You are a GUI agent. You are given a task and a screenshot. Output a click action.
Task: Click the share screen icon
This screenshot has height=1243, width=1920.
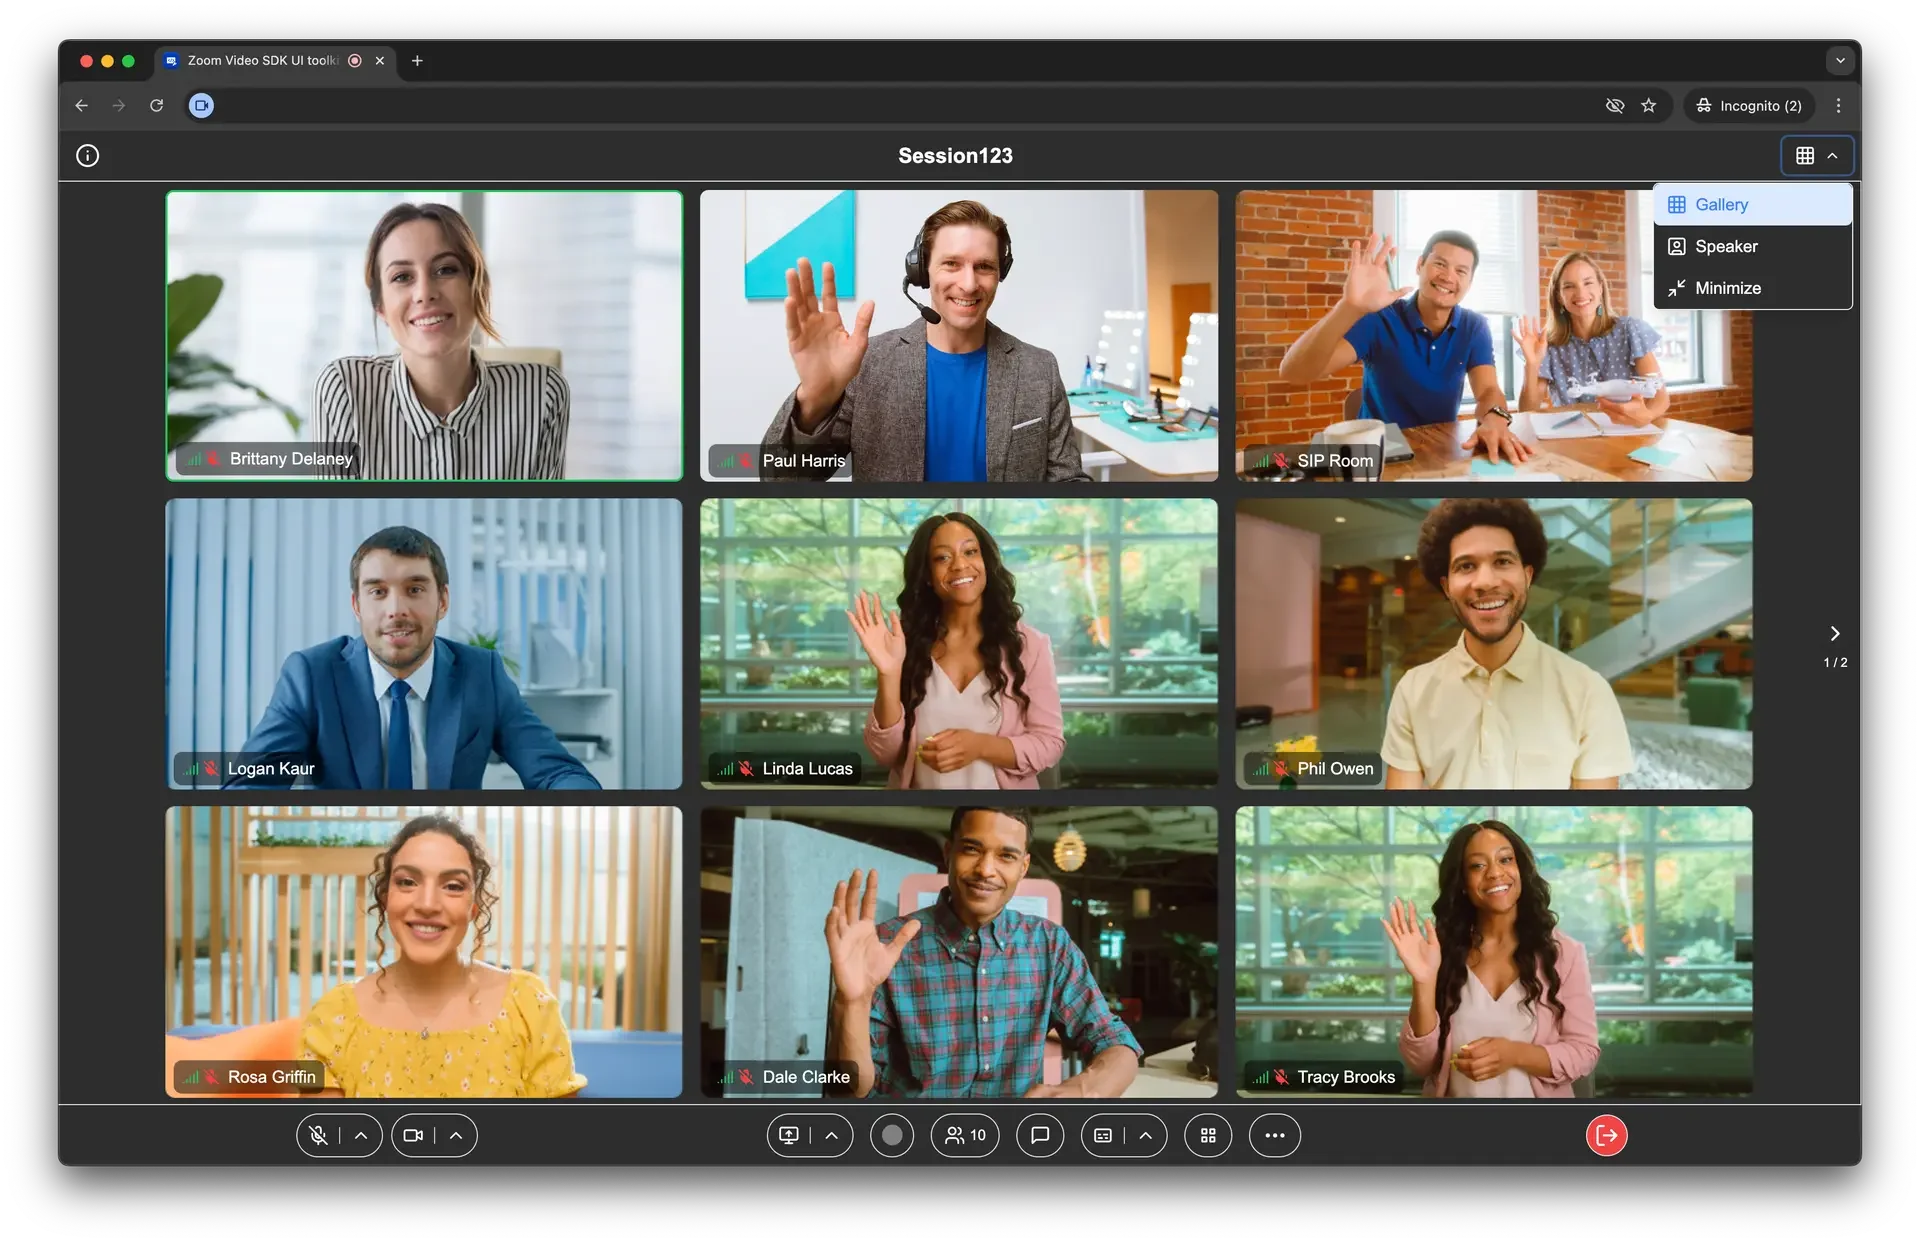(x=789, y=1135)
